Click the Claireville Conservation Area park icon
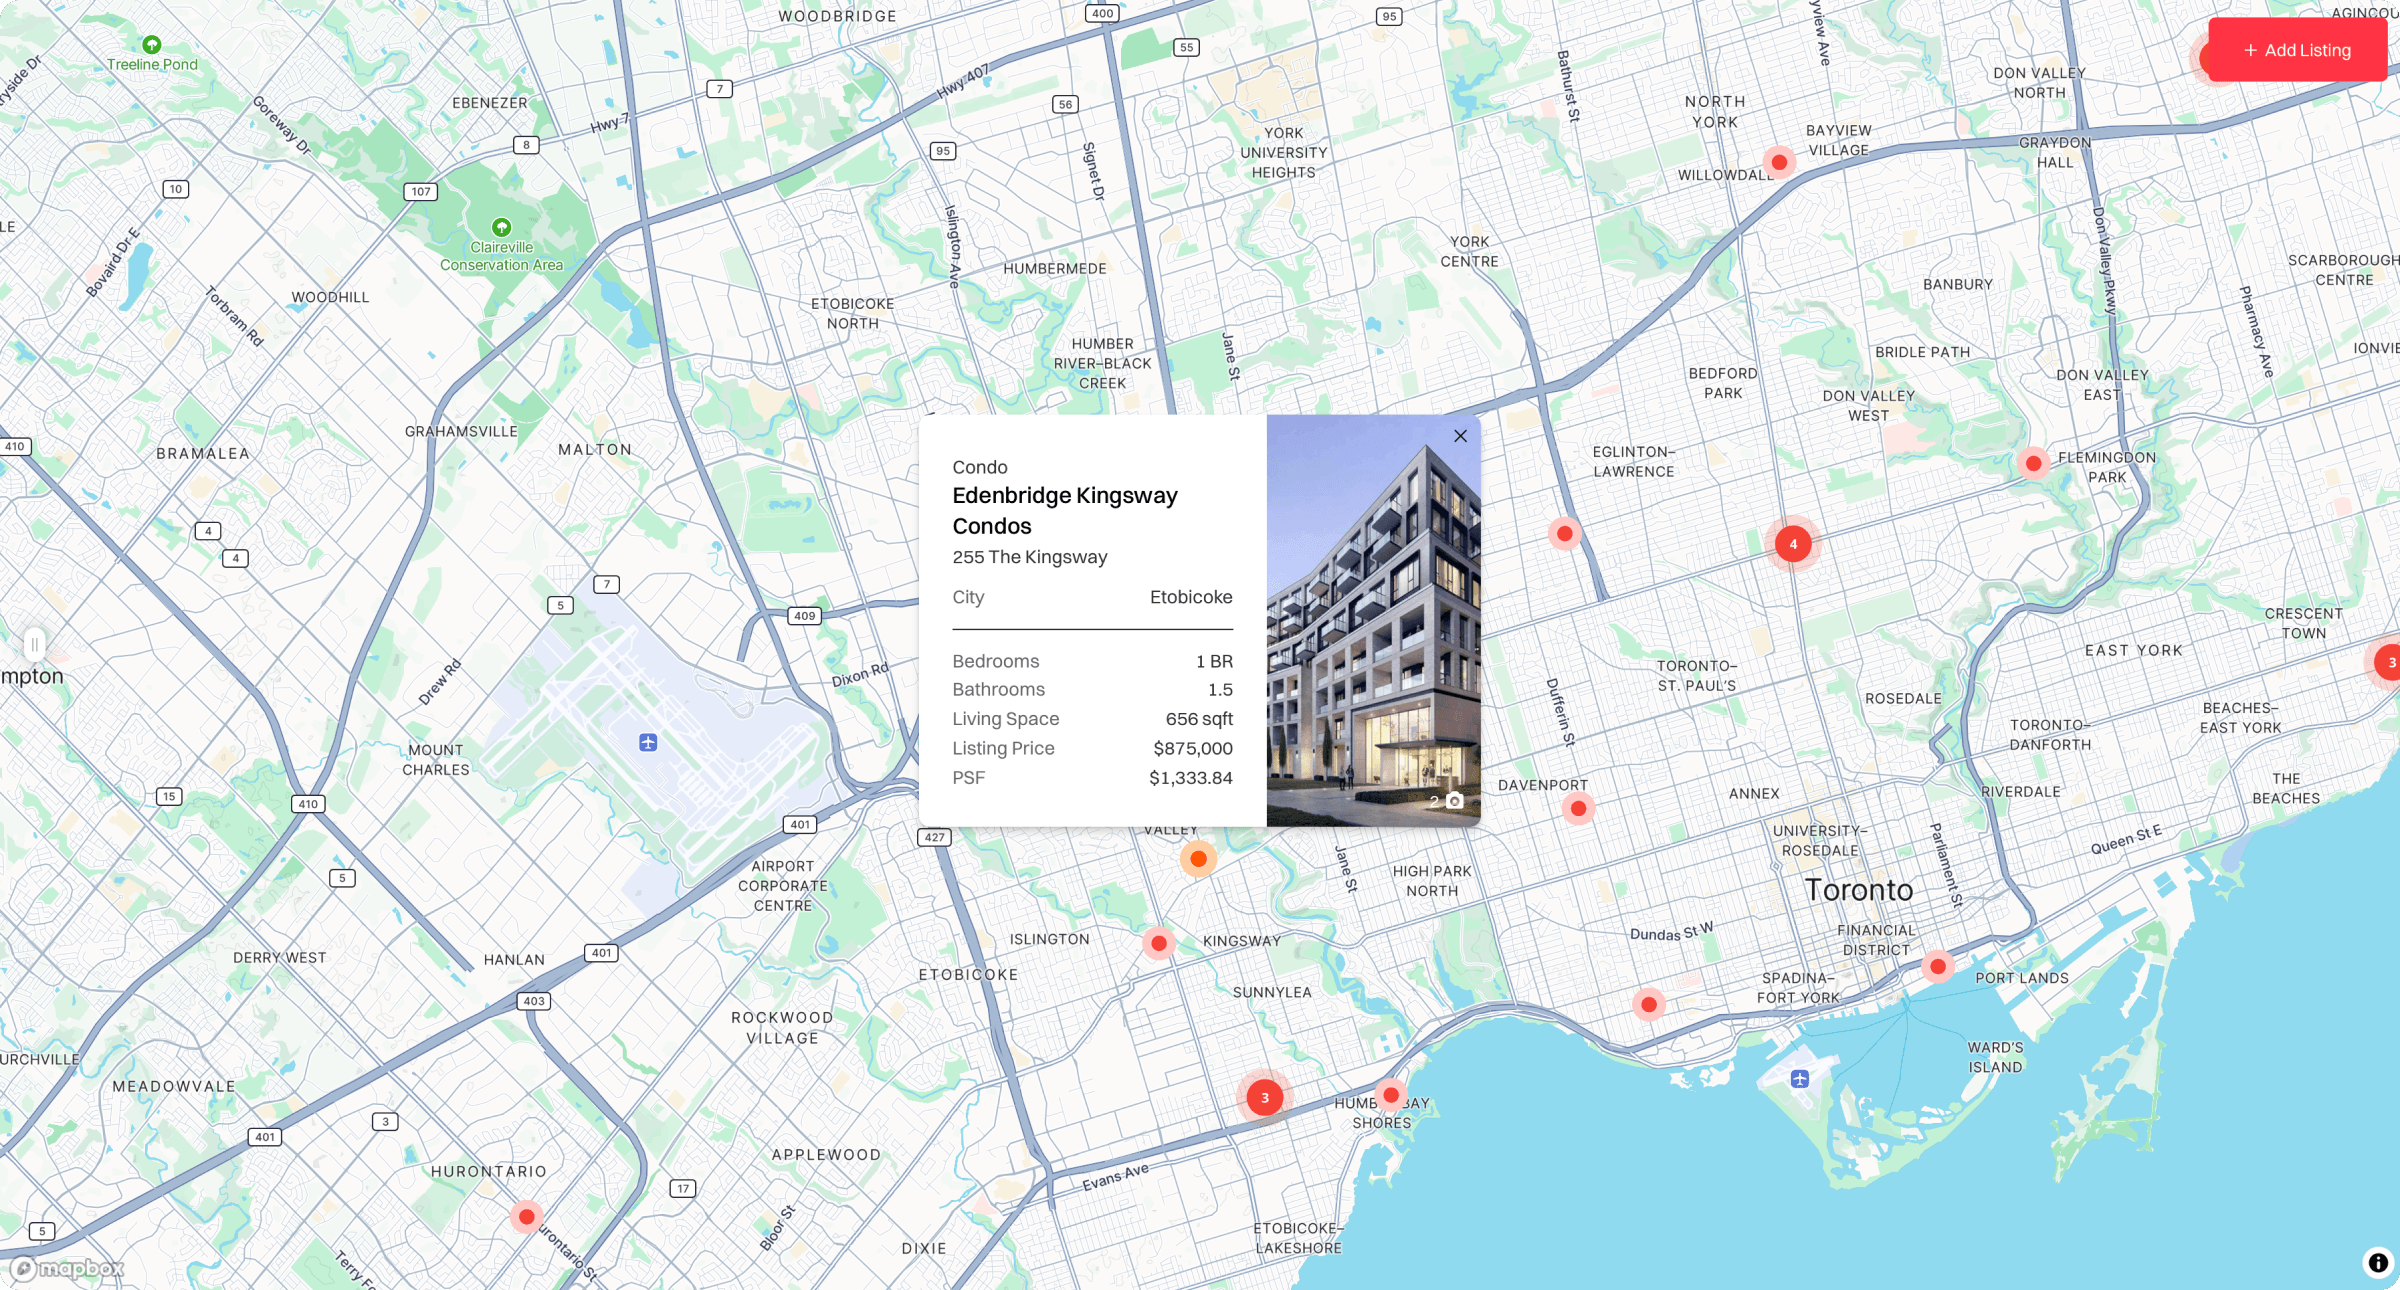 501,227
